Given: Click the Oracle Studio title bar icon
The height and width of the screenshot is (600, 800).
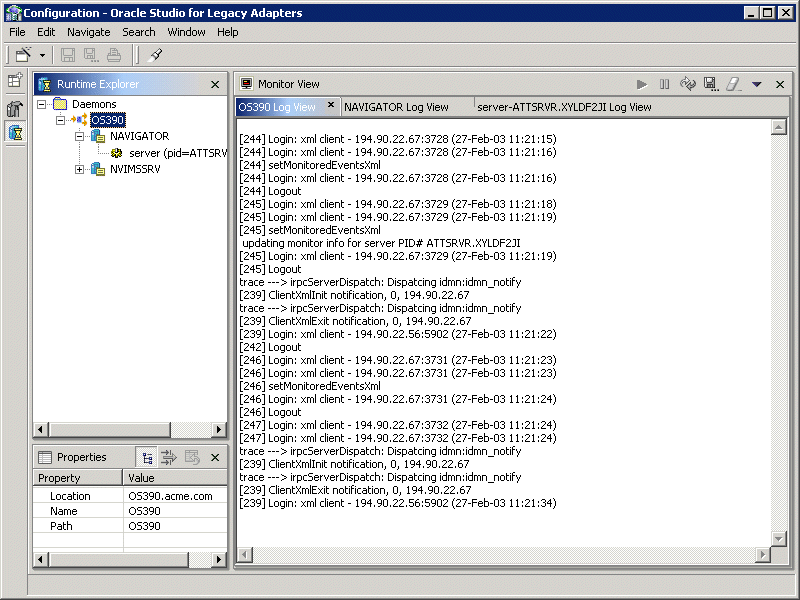Looking at the screenshot, I should [12, 13].
